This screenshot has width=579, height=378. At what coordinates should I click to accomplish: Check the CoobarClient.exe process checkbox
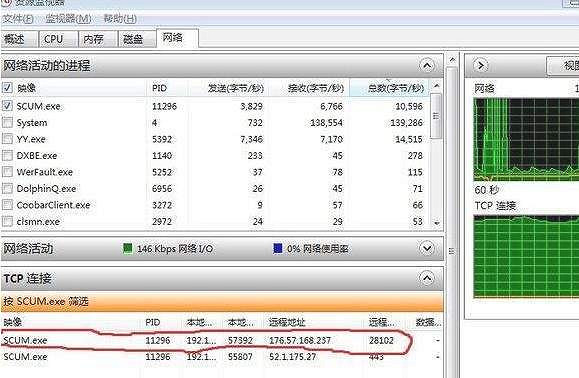pyautogui.click(x=7, y=205)
